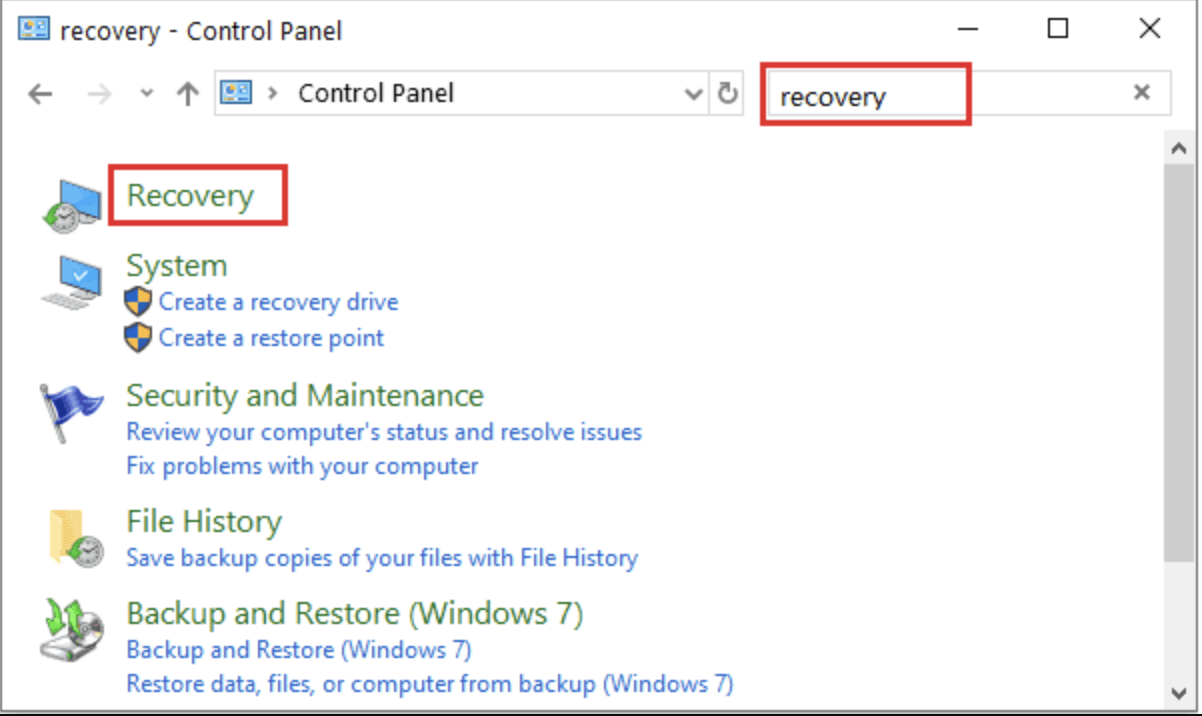
Task: Open the forward navigation dropdown
Action: [99, 93]
